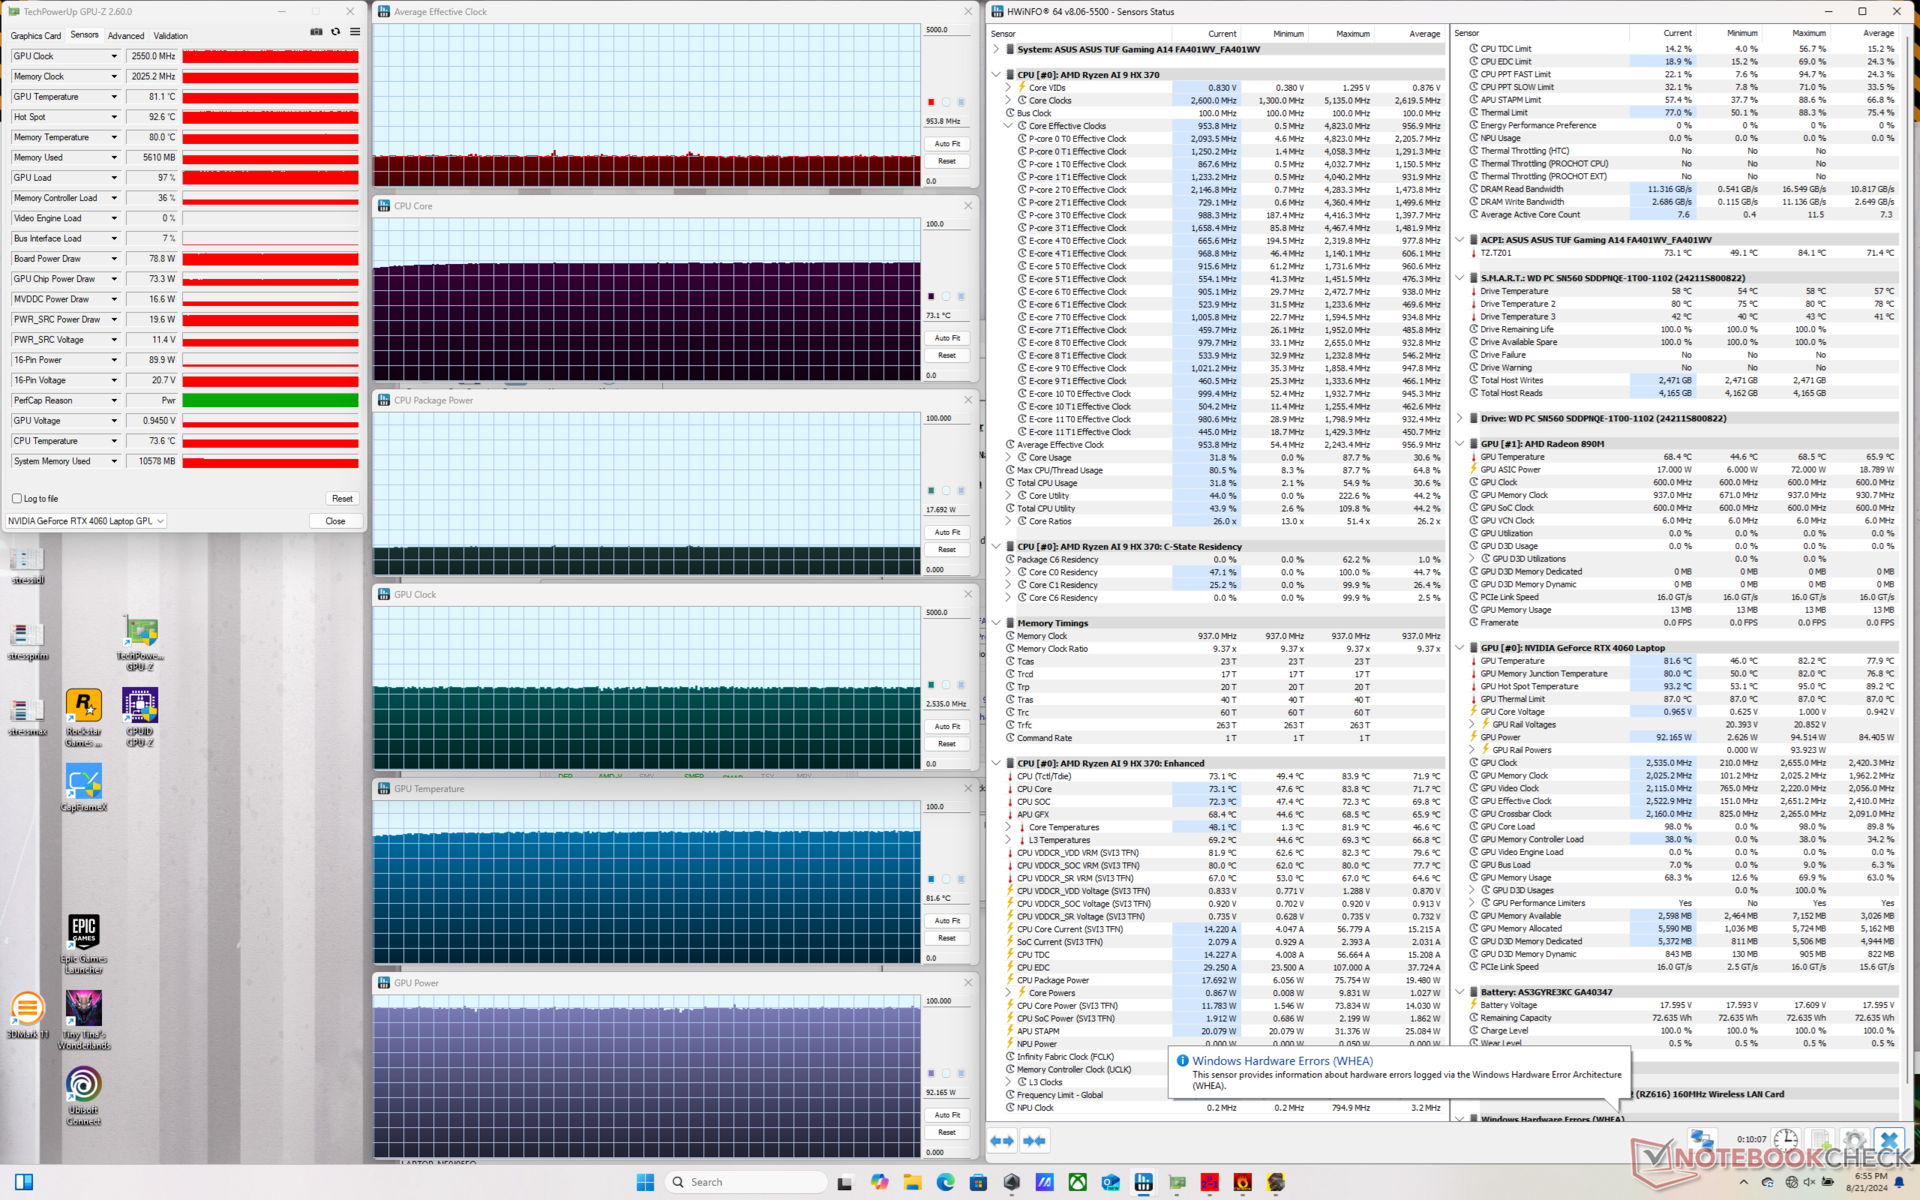Click Auto Fit on CPU Core graph

pos(947,338)
